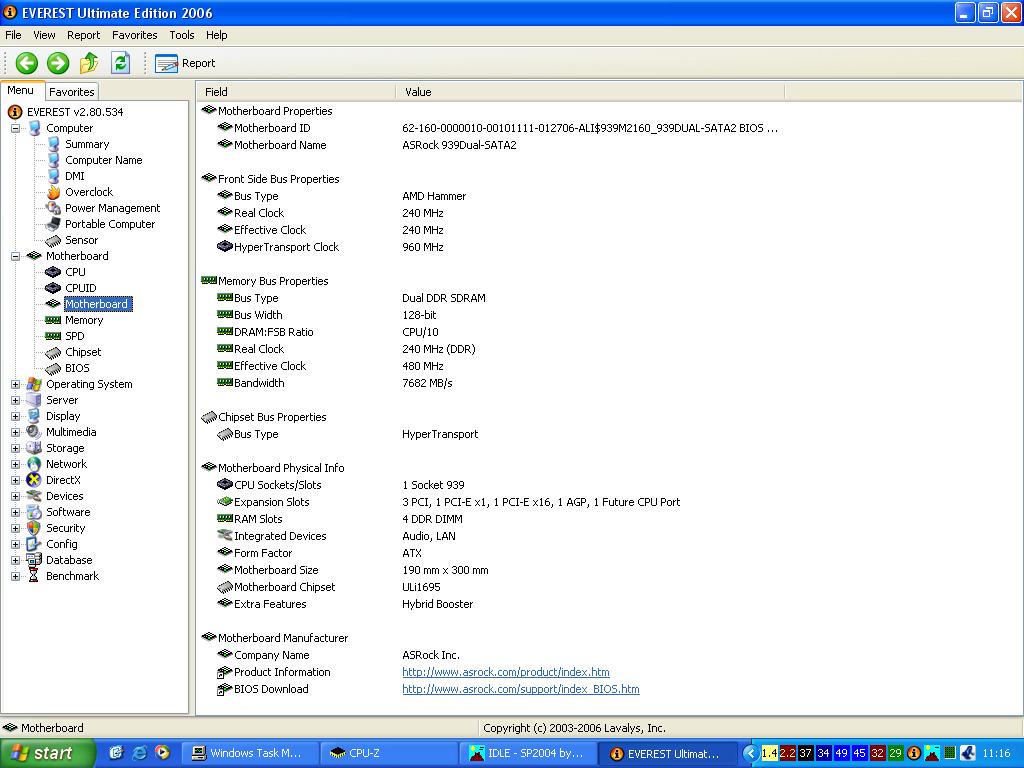Select the HyperTransport Clock row
This screenshot has height=768, width=1024.
490,247
